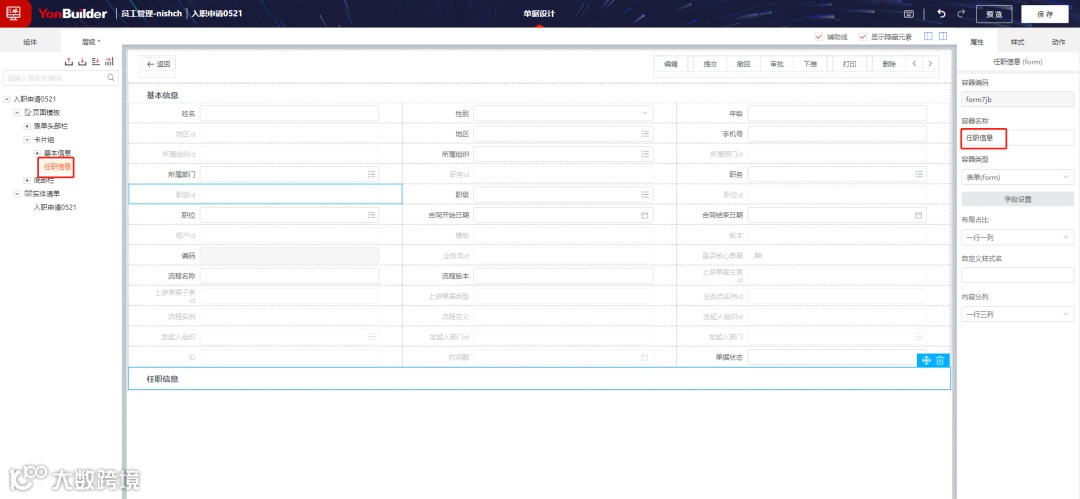Switch to the 组件 tab
Screen dimensions: 1080x499
[30, 42]
